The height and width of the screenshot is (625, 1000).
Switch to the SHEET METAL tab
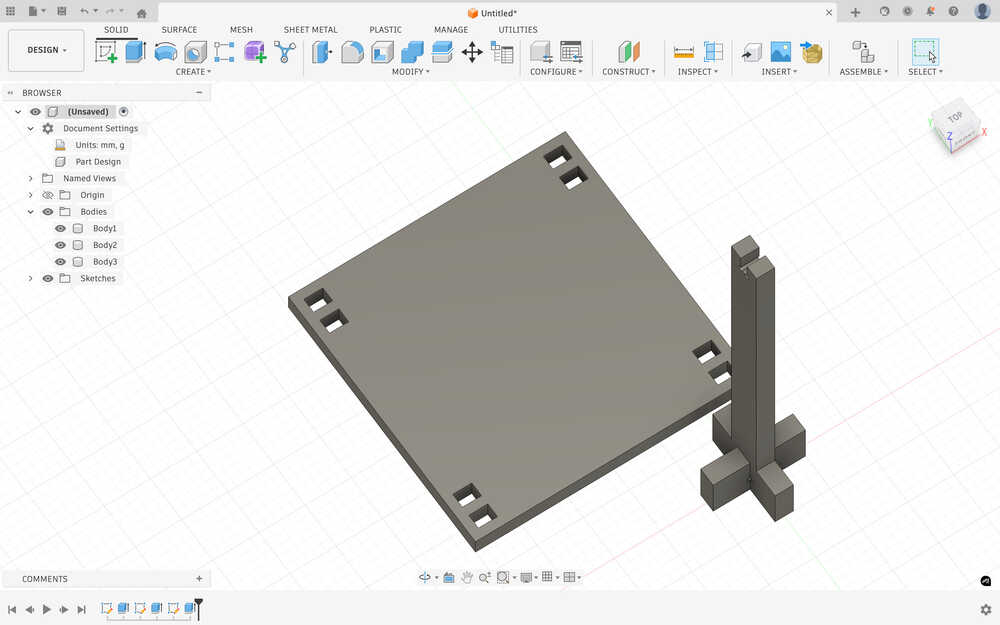311,29
